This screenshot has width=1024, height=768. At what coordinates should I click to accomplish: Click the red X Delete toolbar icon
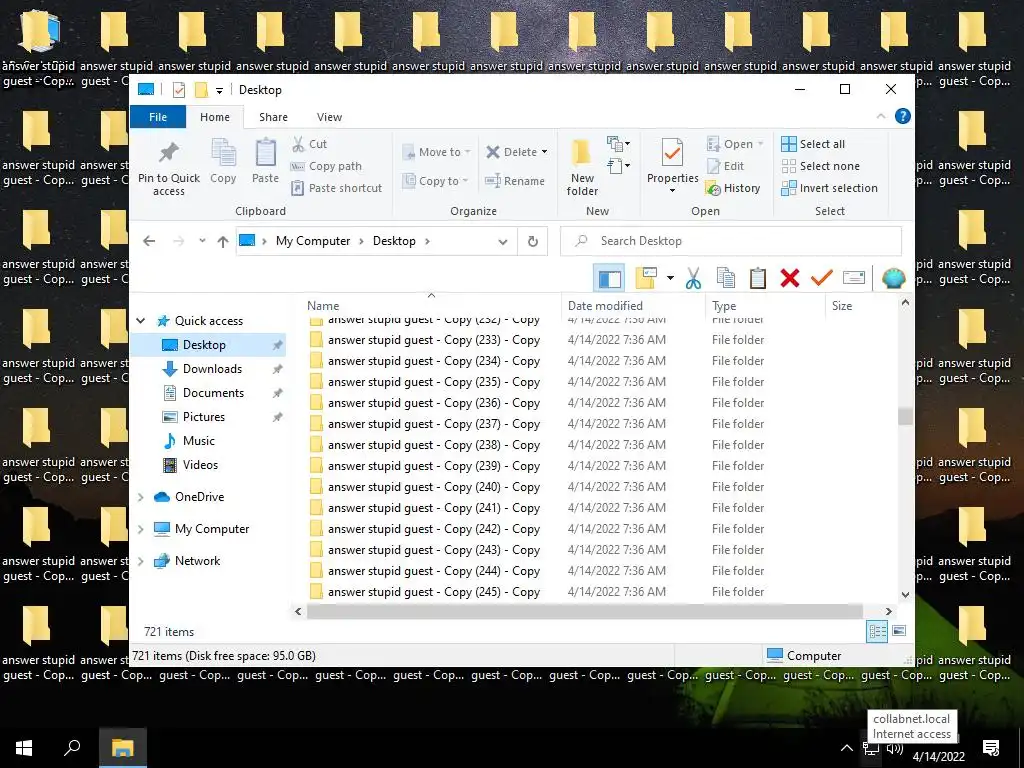(790, 278)
